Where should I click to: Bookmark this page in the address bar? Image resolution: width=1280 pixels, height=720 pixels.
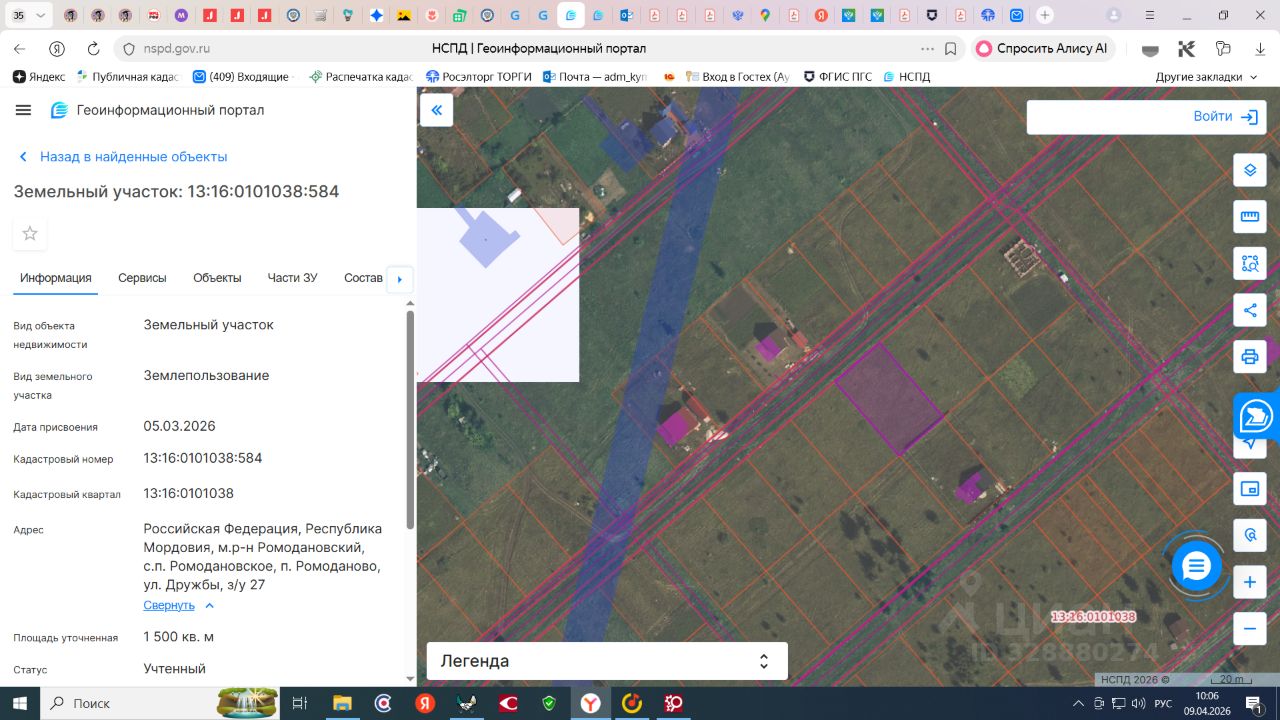[x=951, y=48]
